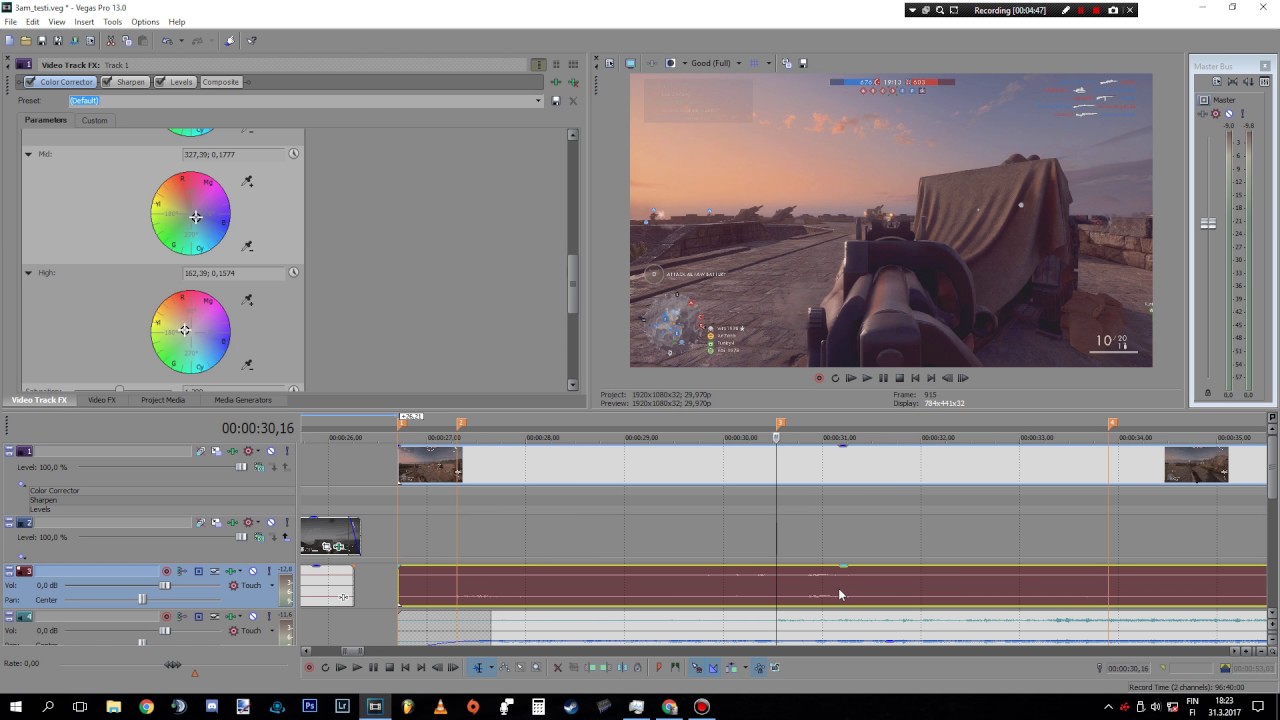Screen dimensions: 1280x720
Task: Open the Preset dropdown list
Action: coord(538,101)
